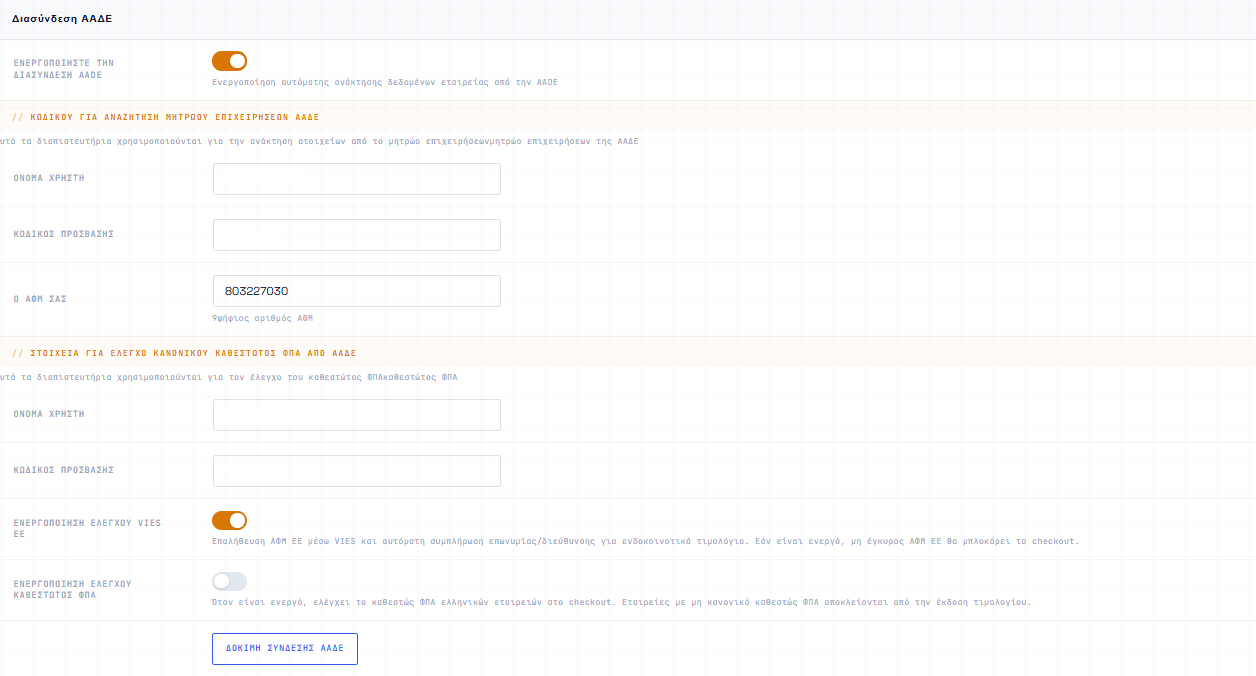The image size is (1256, 676).
Task: Select the Διασύνδεση ΑΑΔΕ section header
Action: click(x=62, y=19)
